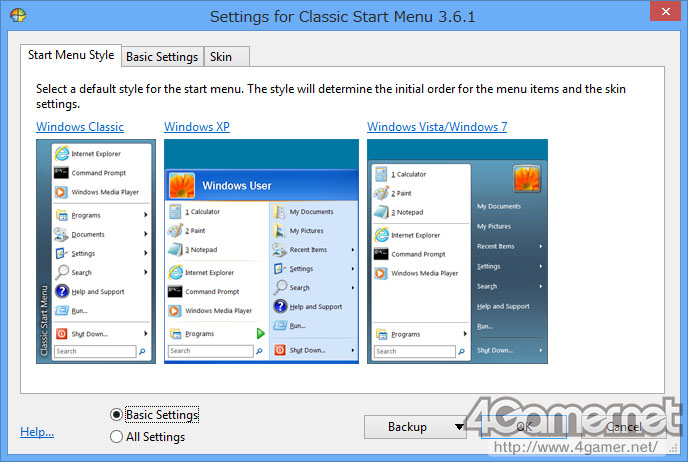Choose the Windows Vista/Windows 7 style link
This screenshot has height=462, width=688.
pos(437,126)
